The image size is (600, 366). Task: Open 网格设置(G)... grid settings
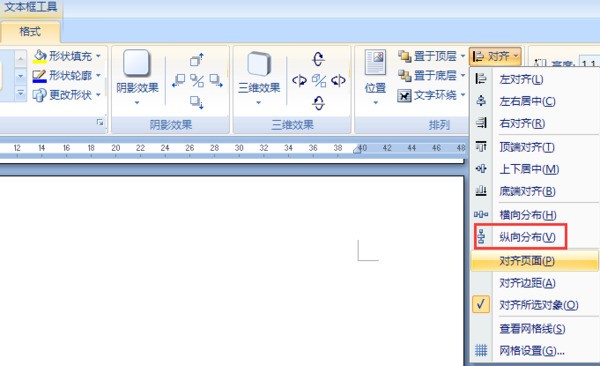(x=535, y=350)
